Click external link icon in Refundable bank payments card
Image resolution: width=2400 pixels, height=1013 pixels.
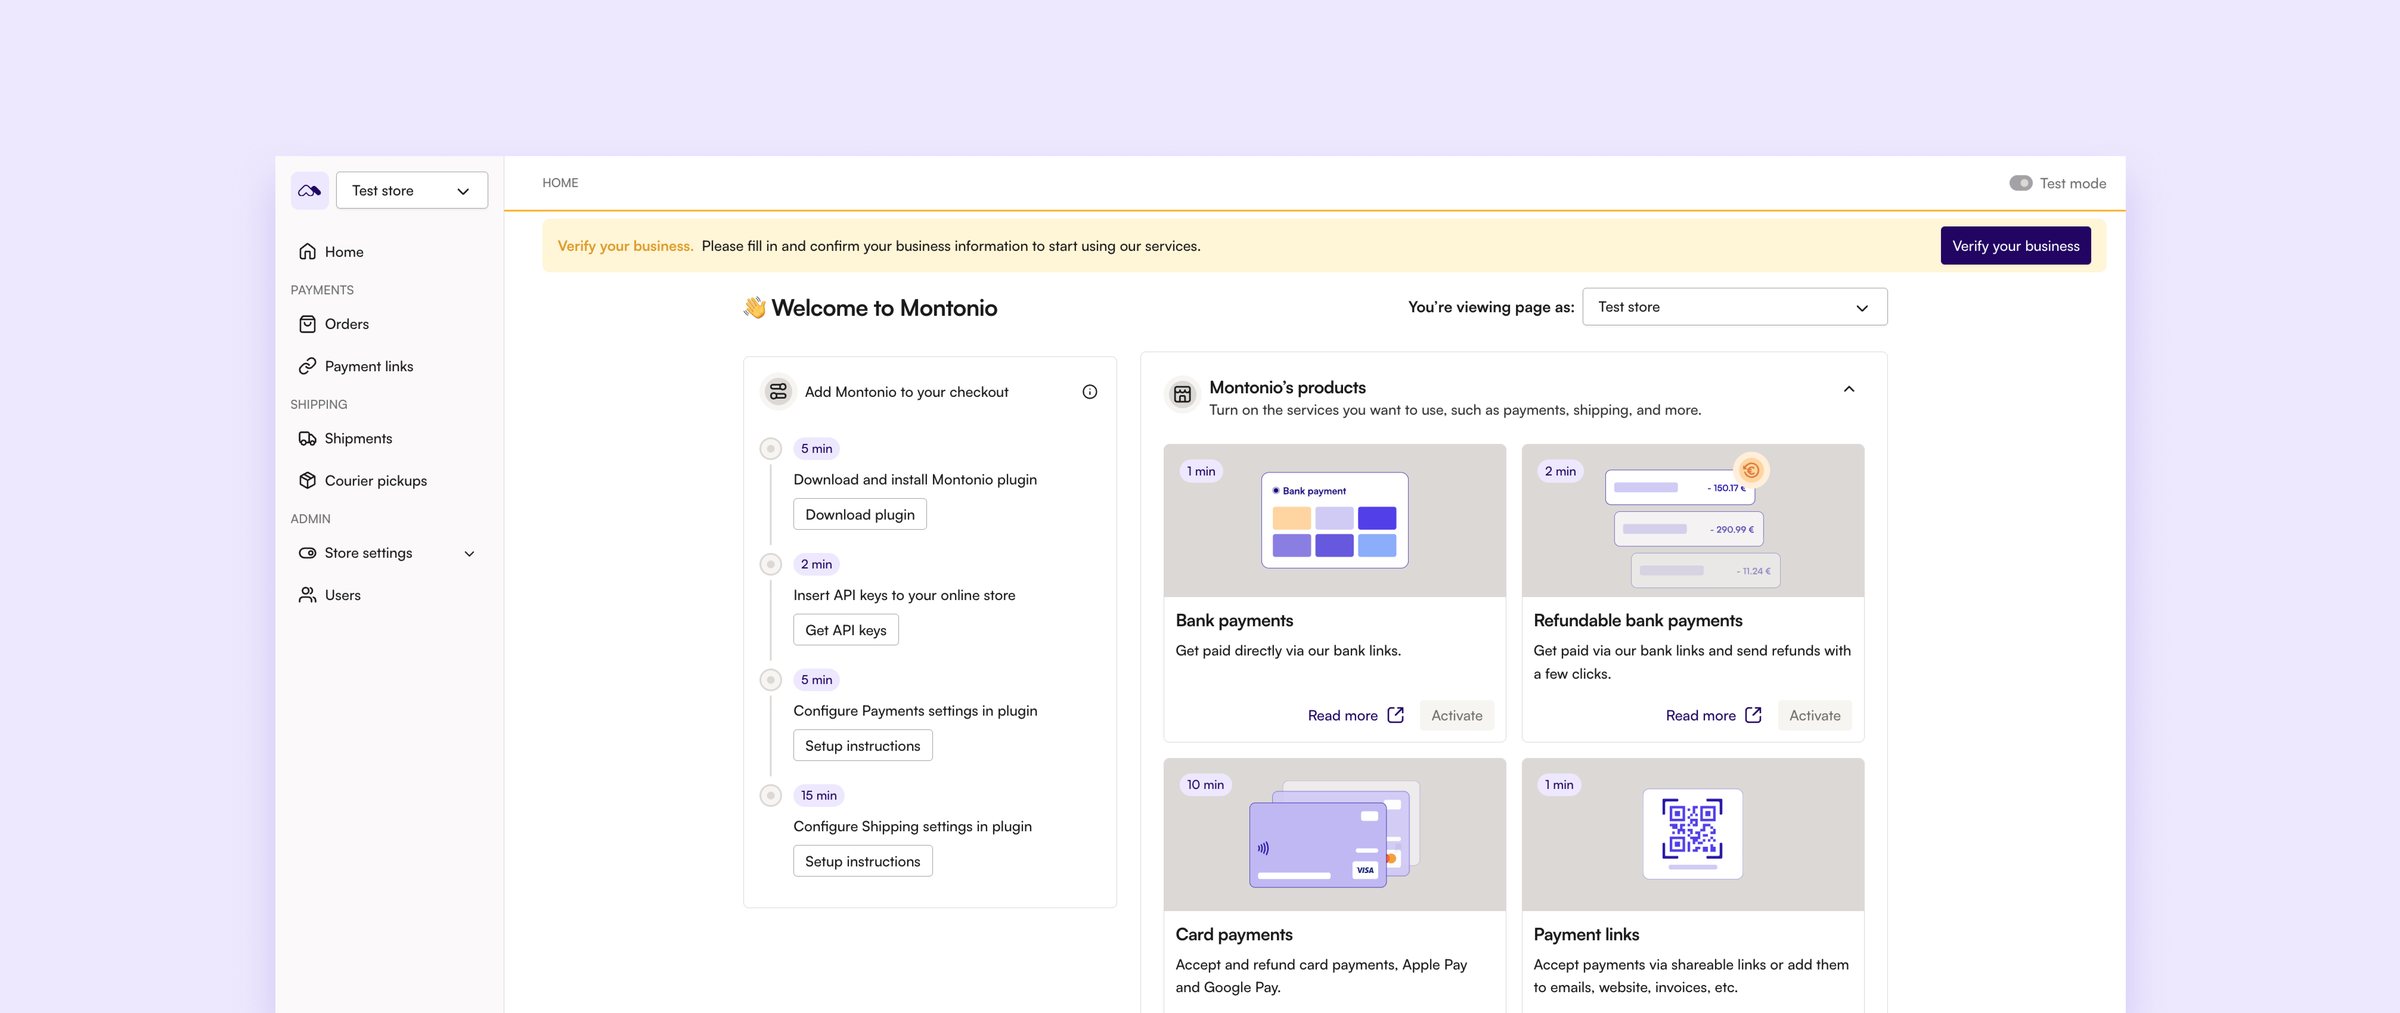pyautogui.click(x=1753, y=715)
